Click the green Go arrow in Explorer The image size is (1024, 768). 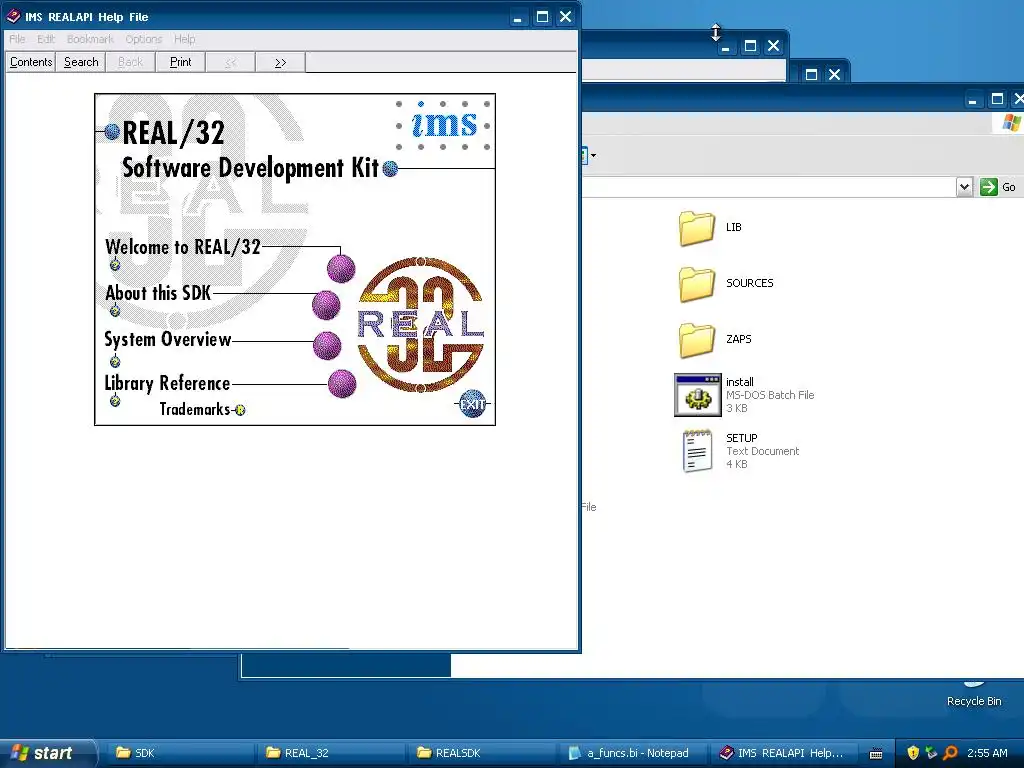pos(989,187)
